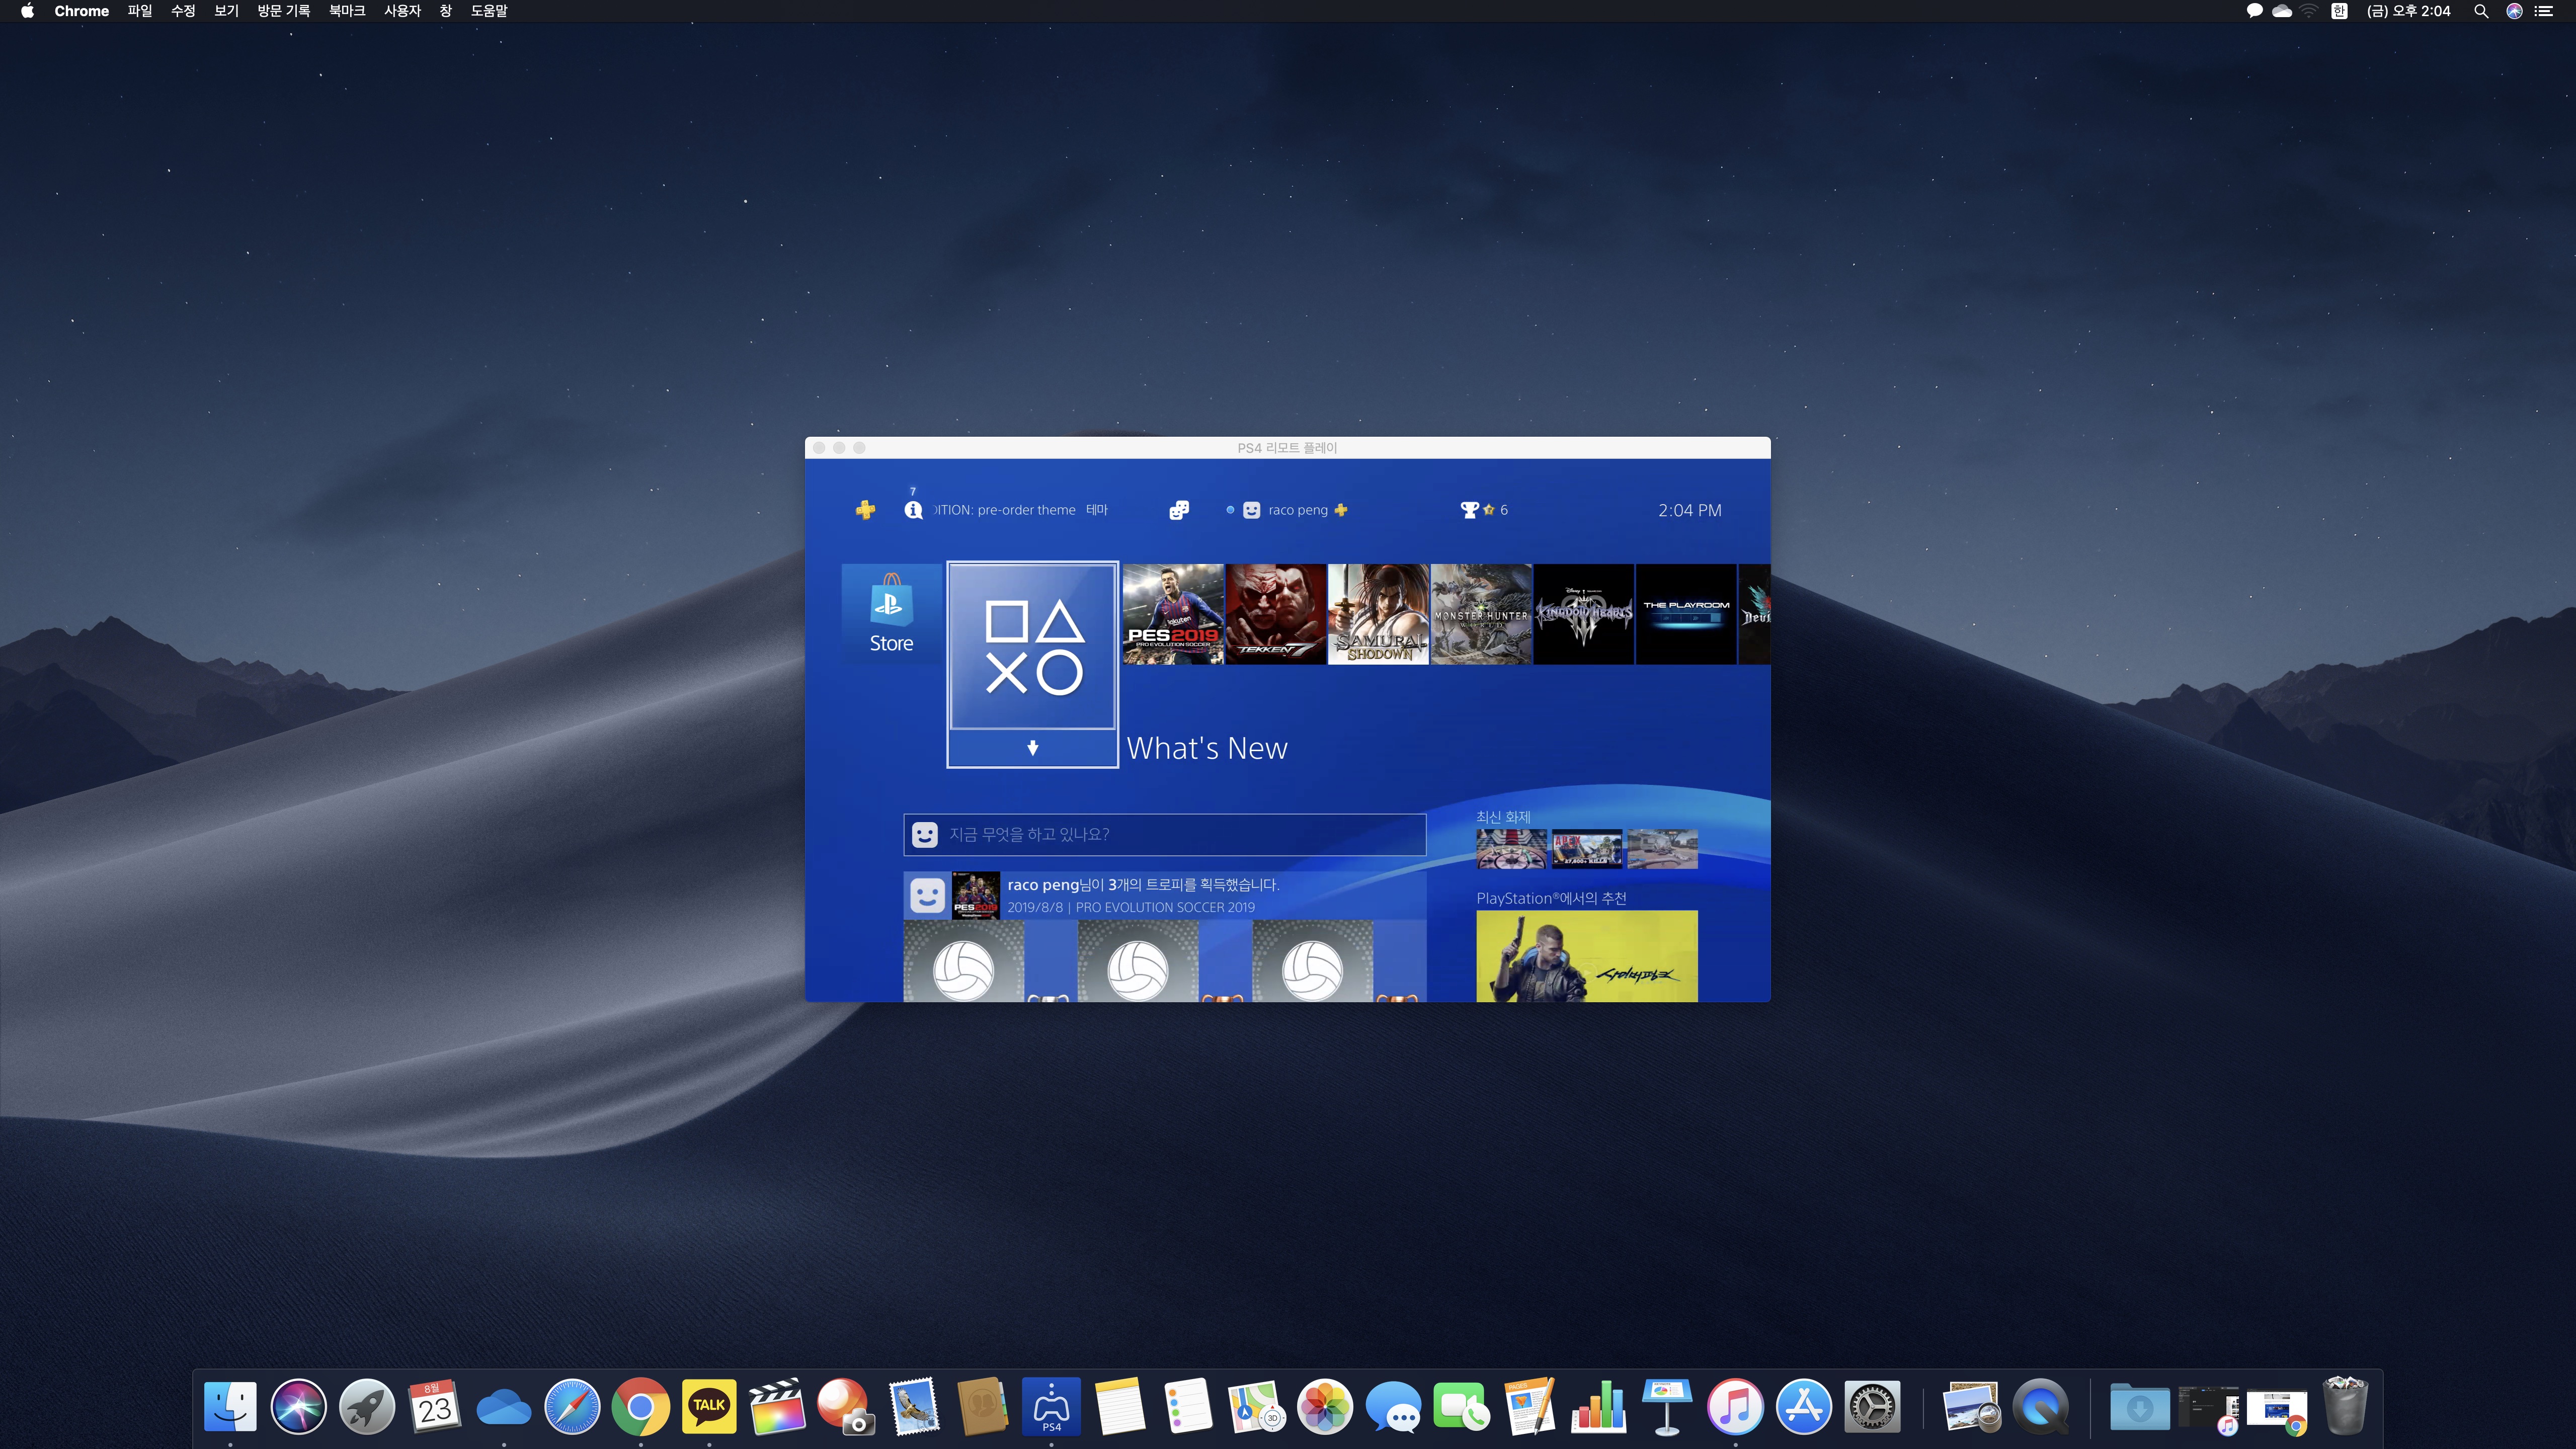
Task: Click the 지금 무엇을 하고 있나요 status field
Action: 1164,834
